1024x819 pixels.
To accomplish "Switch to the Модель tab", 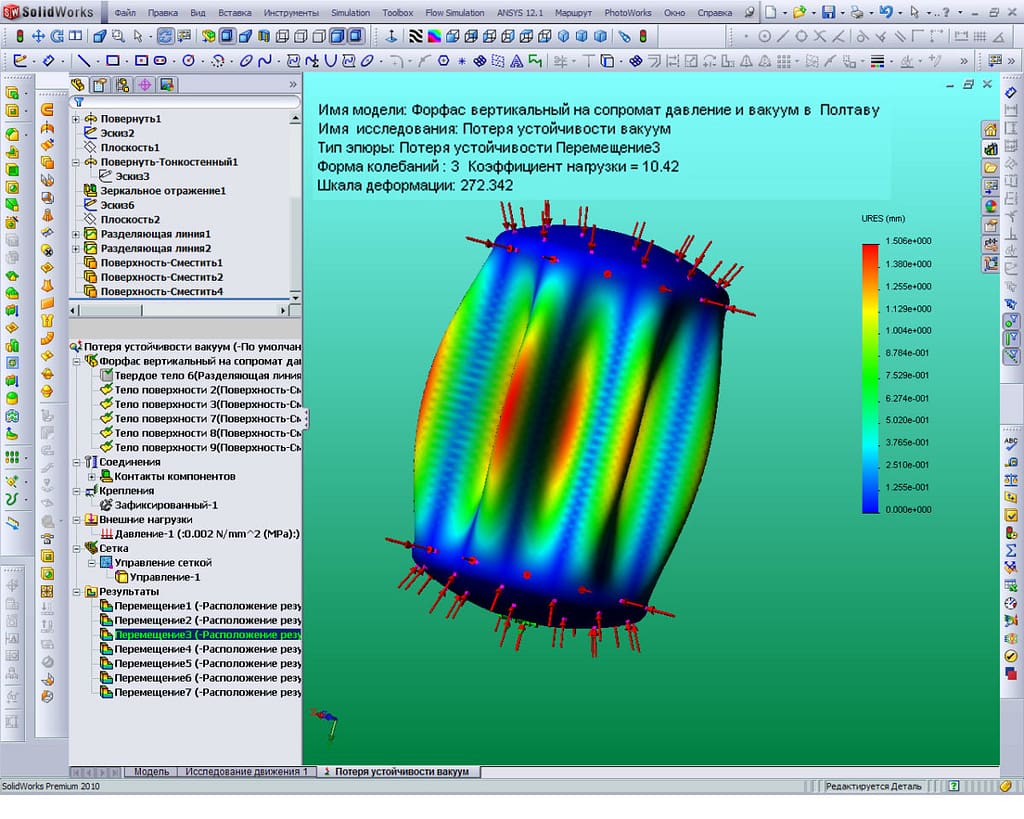I will [x=151, y=772].
